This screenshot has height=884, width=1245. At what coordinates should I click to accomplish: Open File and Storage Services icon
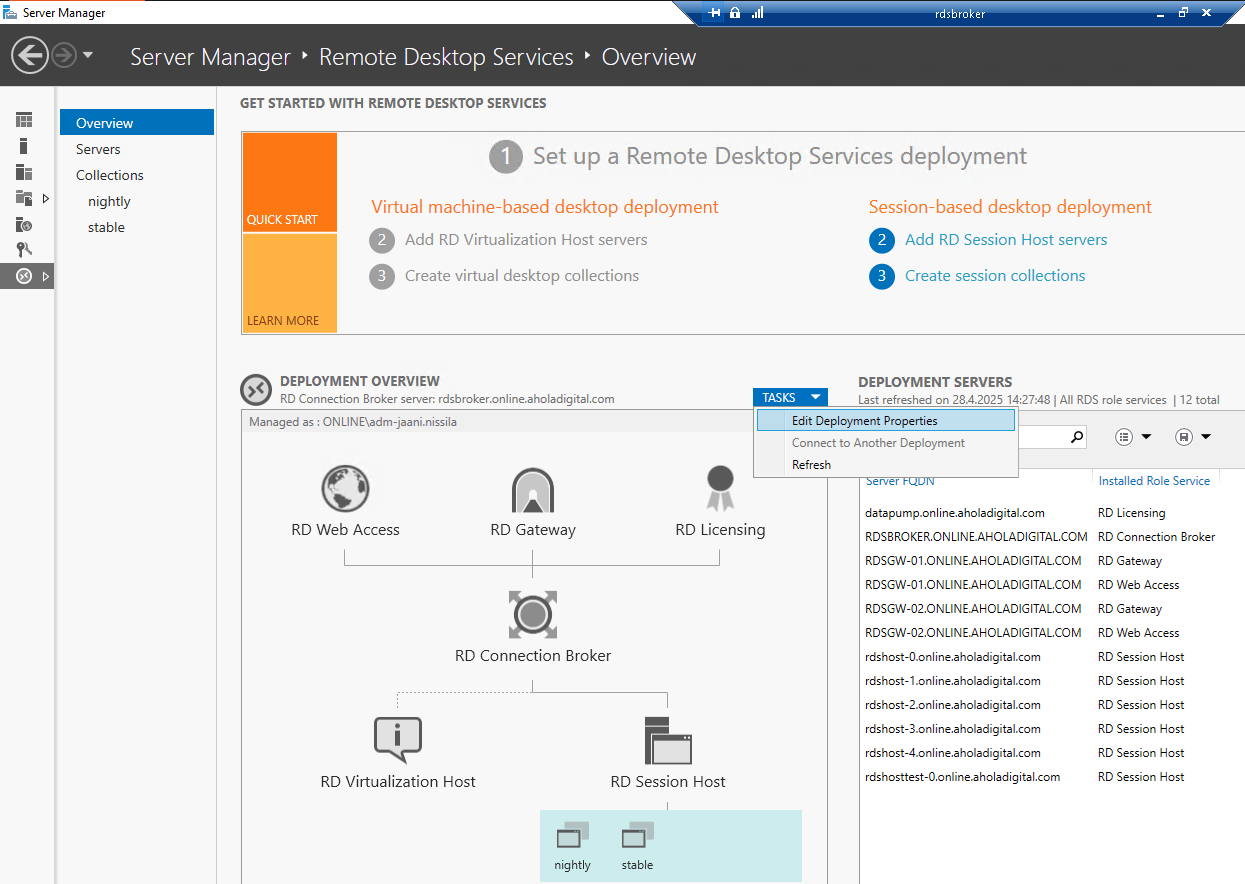(x=24, y=198)
